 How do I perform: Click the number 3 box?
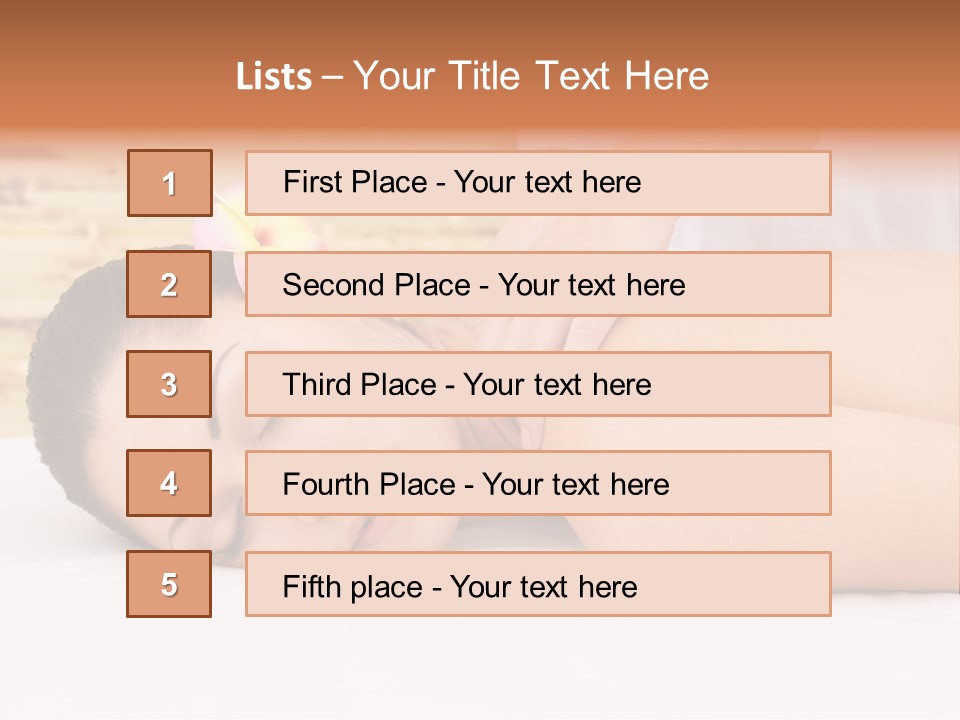click(169, 384)
